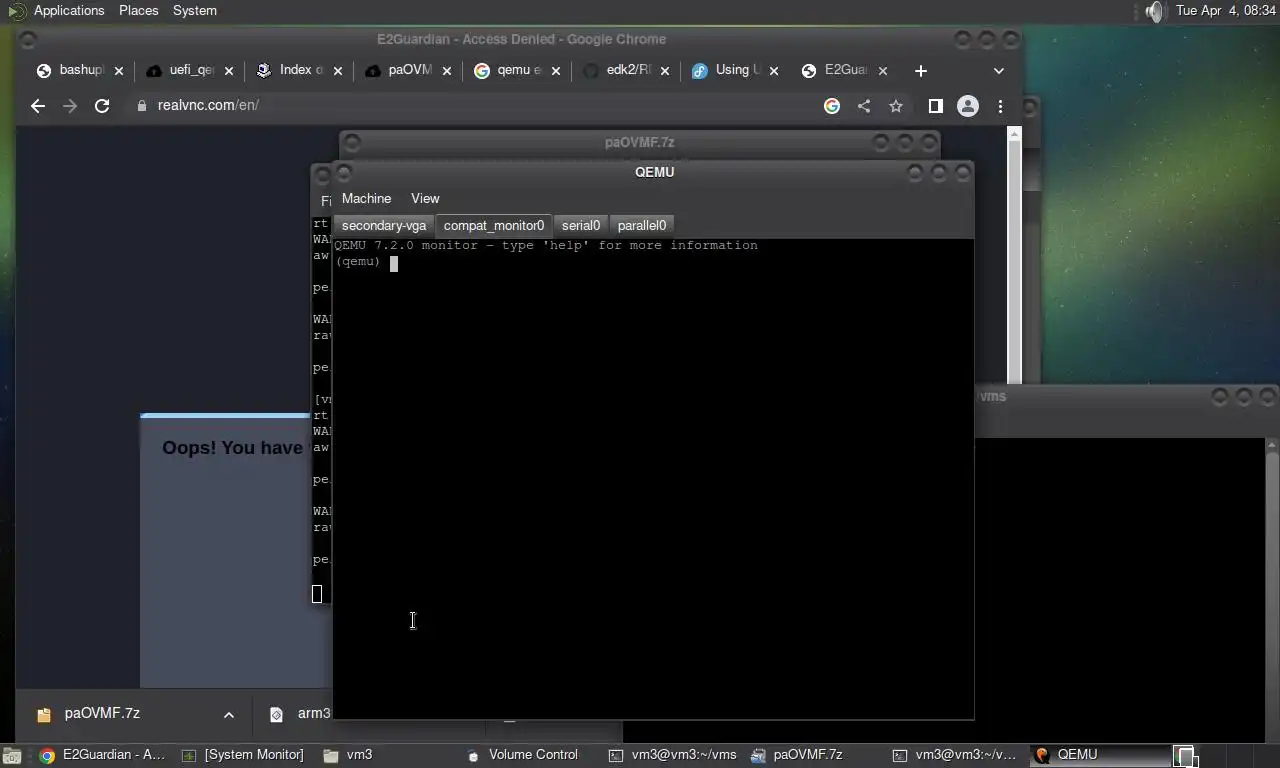Close the paOVM tab
Screen dimensions: 1280x768
[x=447, y=71]
